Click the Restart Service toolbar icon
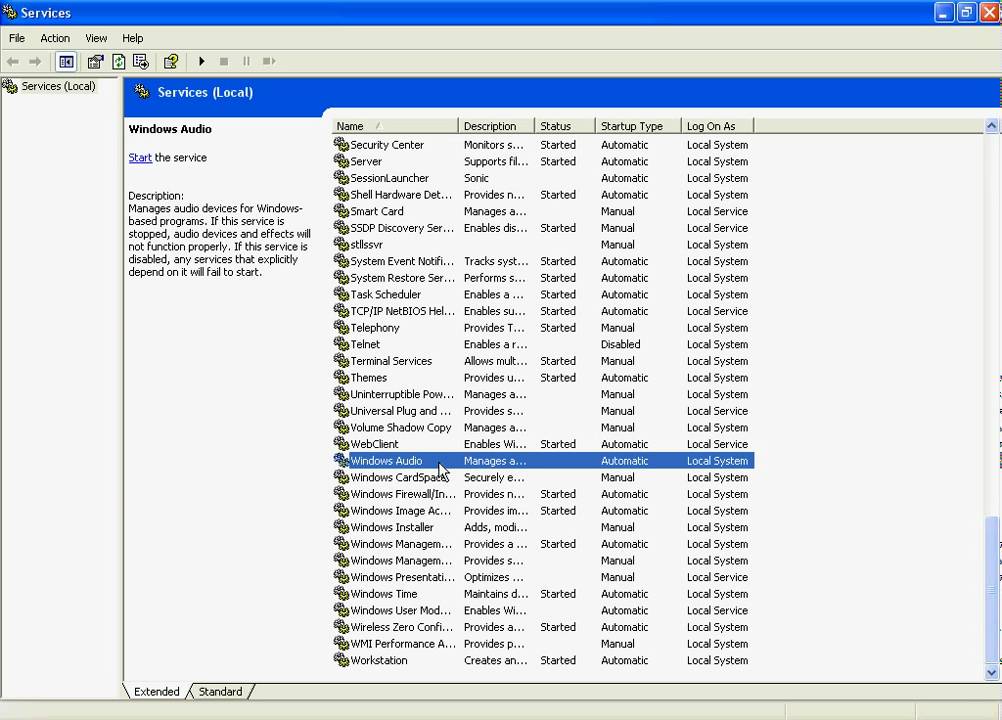1002x720 pixels. pos(269,61)
